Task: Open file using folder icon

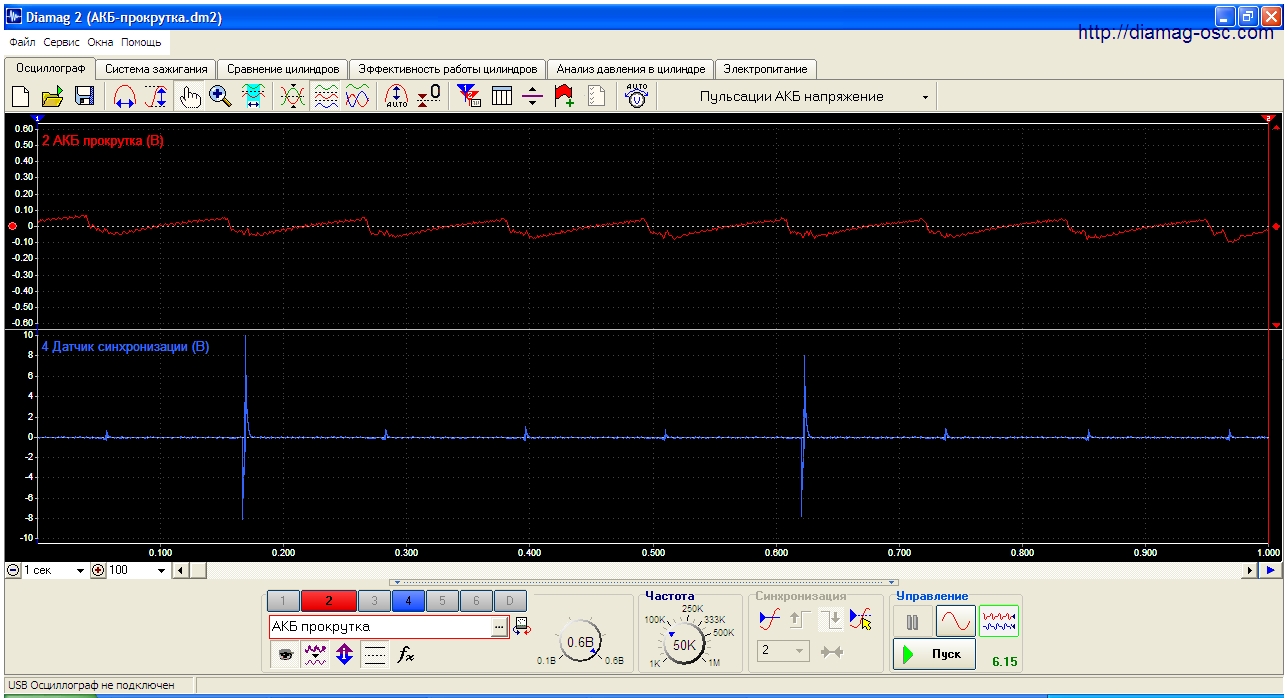Action: [52, 96]
